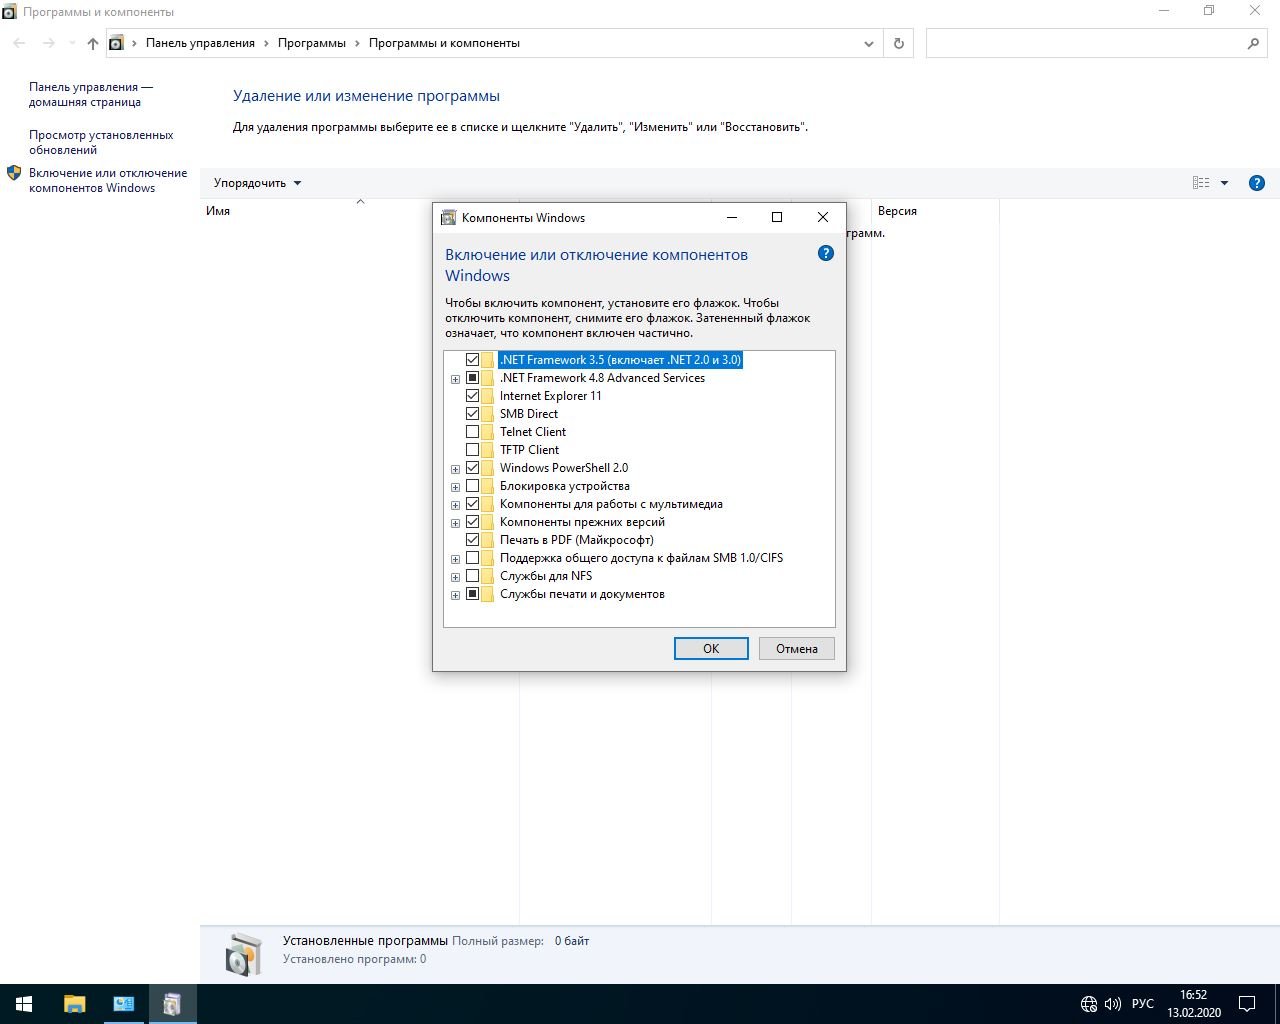
Task: Expand Поддержка общего доступа SMB 1.0/CIFS node
Action: 455,559
